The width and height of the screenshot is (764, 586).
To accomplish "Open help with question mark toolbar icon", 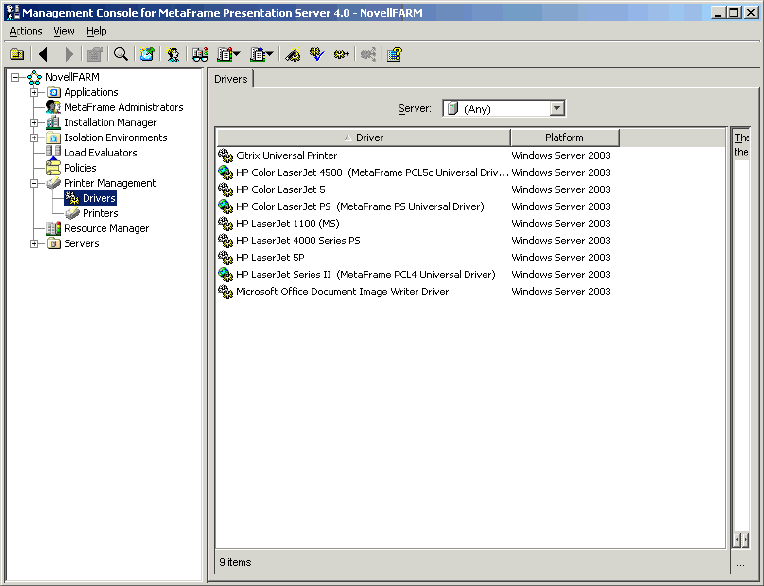I will coord(394,54).
